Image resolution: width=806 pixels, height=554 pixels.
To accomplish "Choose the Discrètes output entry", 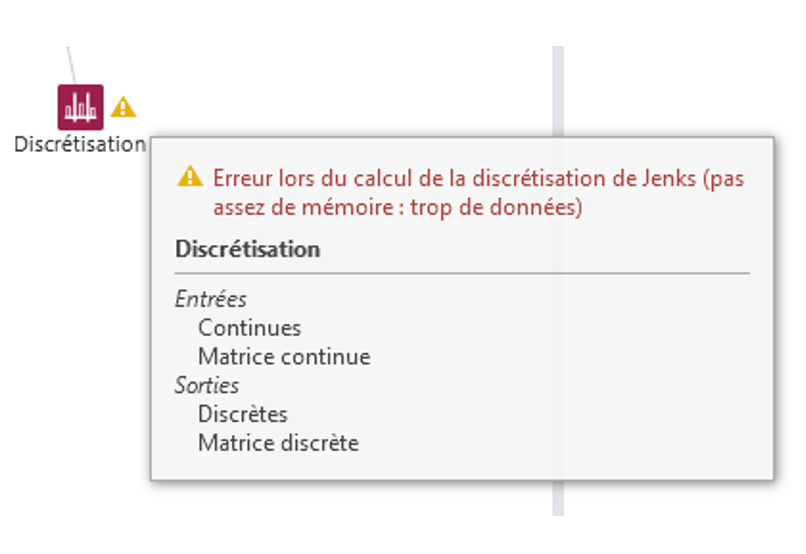I will click(243, 414).
